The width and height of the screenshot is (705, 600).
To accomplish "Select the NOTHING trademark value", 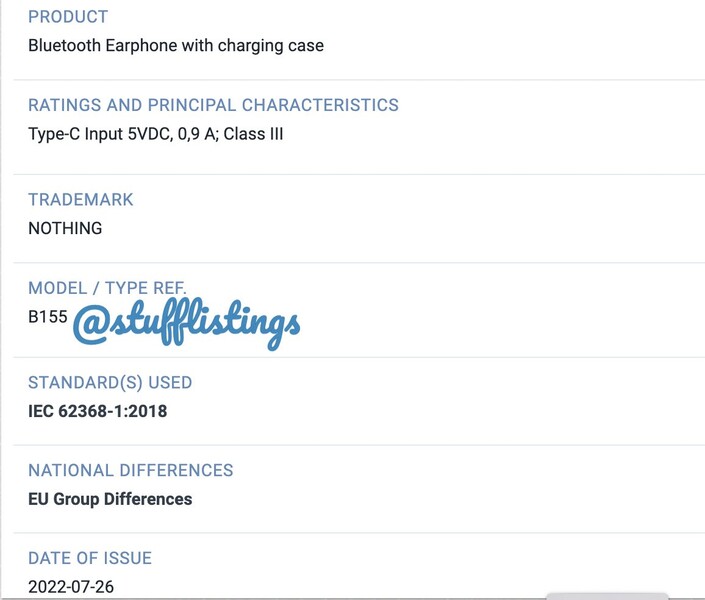I will [65, 228].
